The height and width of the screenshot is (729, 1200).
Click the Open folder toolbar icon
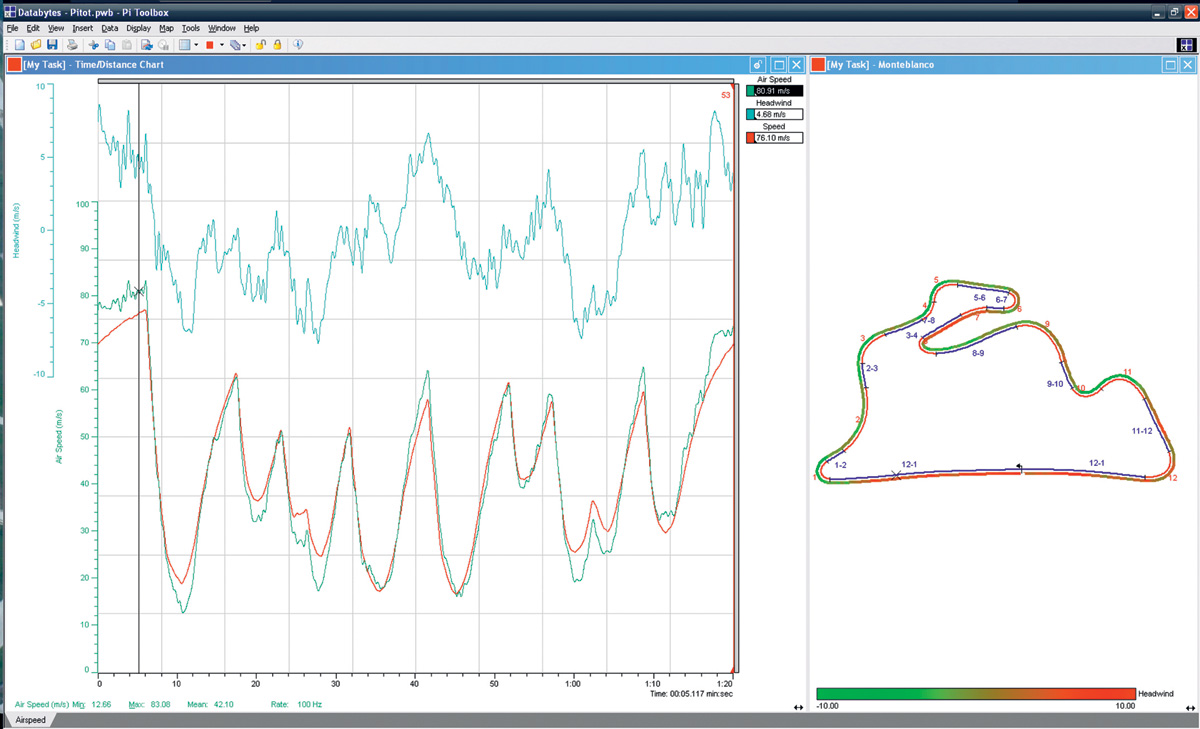pos(35,45)
